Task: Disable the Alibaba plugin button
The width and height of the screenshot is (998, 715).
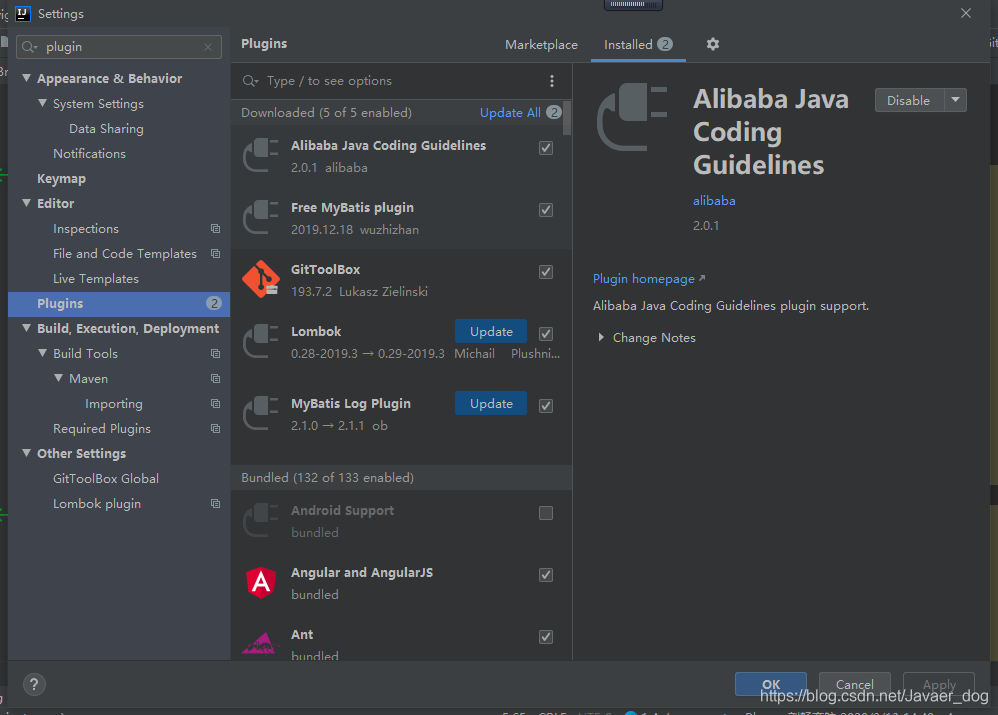Action: [909, 100]
